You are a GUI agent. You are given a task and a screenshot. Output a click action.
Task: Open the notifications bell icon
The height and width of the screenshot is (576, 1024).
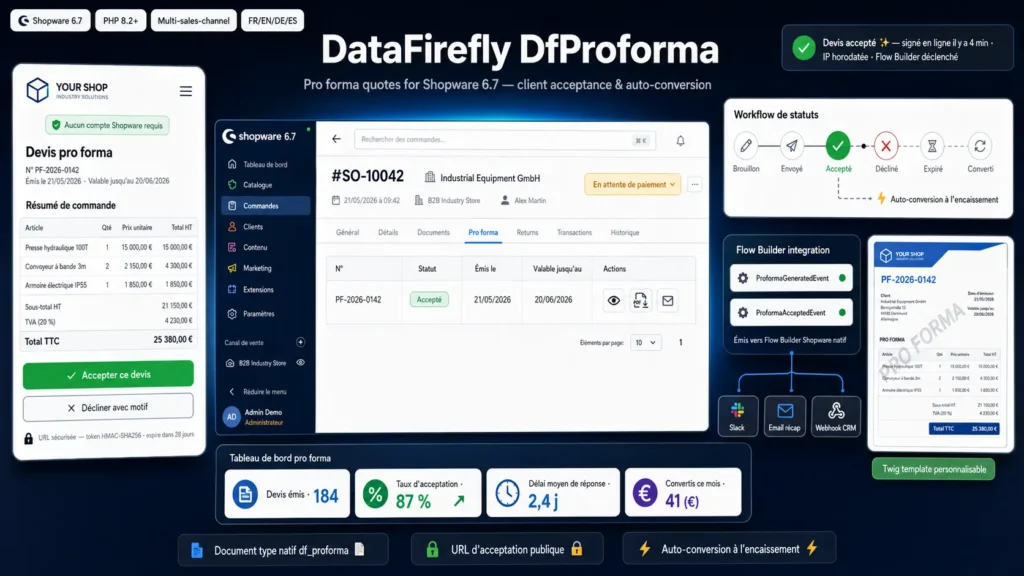point(680,140)
